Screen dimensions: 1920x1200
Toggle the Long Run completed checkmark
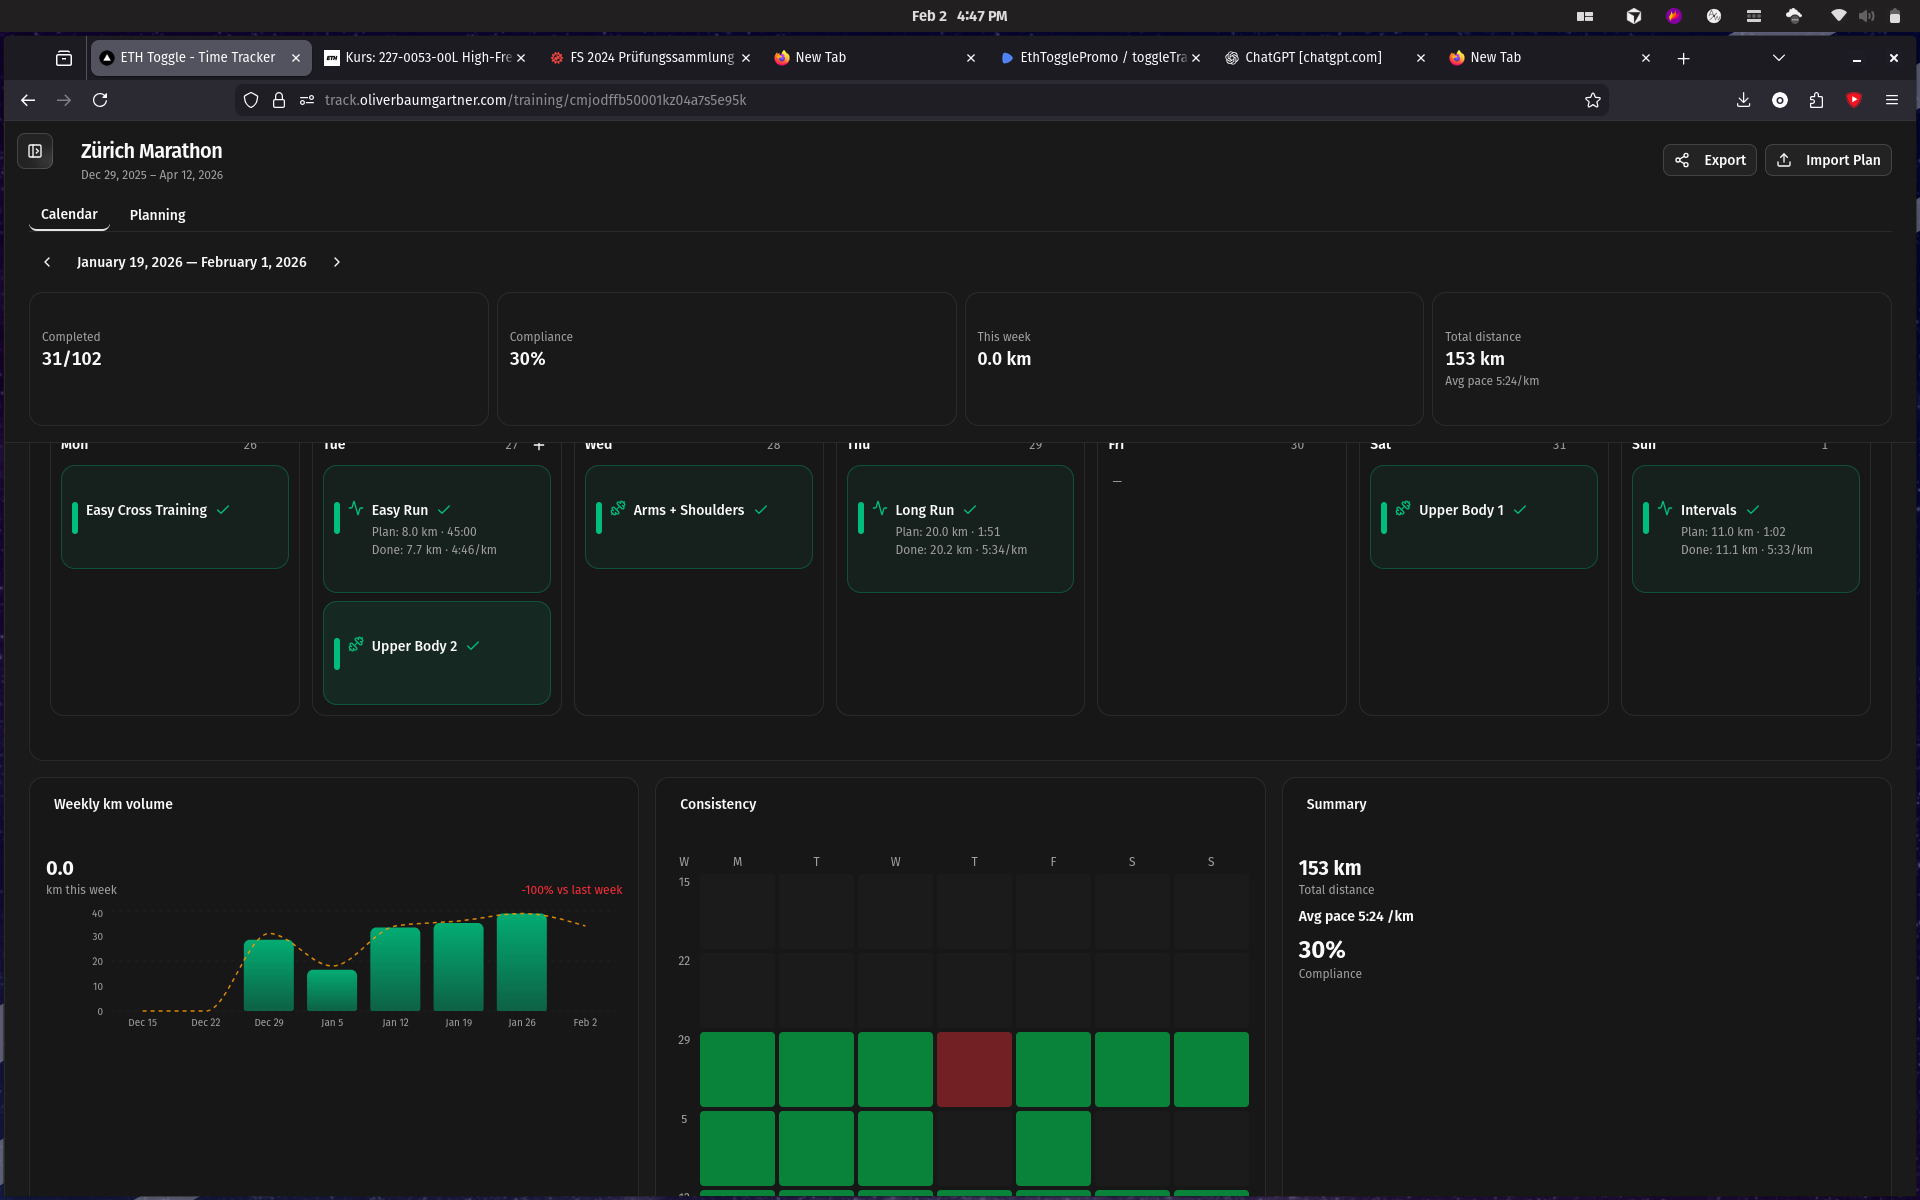click(x=970, y=510)
